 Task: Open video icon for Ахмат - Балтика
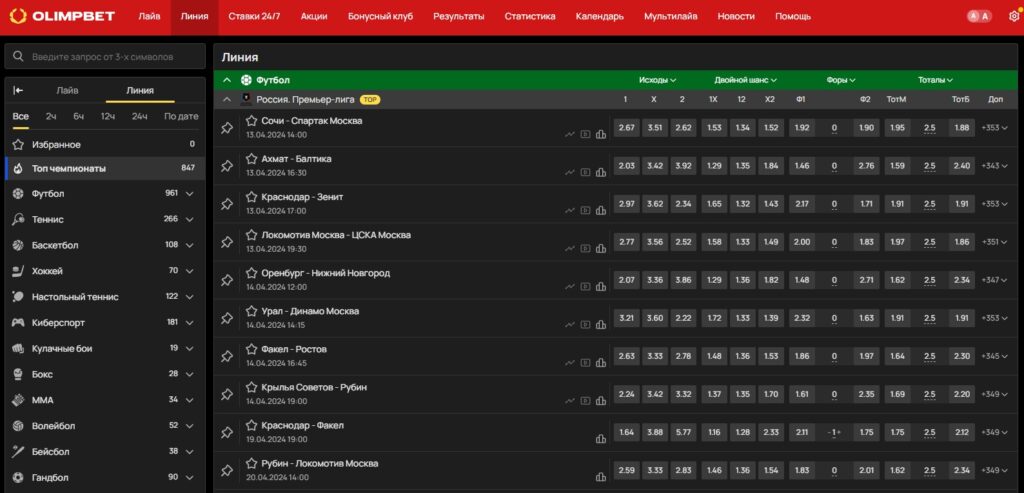pyautogui.click(x=585, y=172)
